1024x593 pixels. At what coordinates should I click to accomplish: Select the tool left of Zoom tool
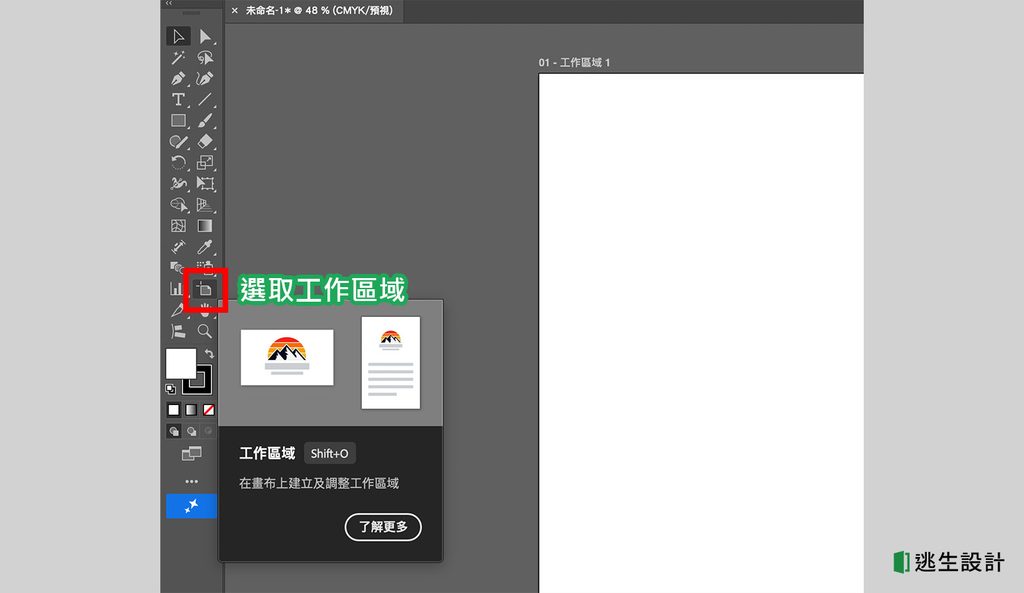178,331
